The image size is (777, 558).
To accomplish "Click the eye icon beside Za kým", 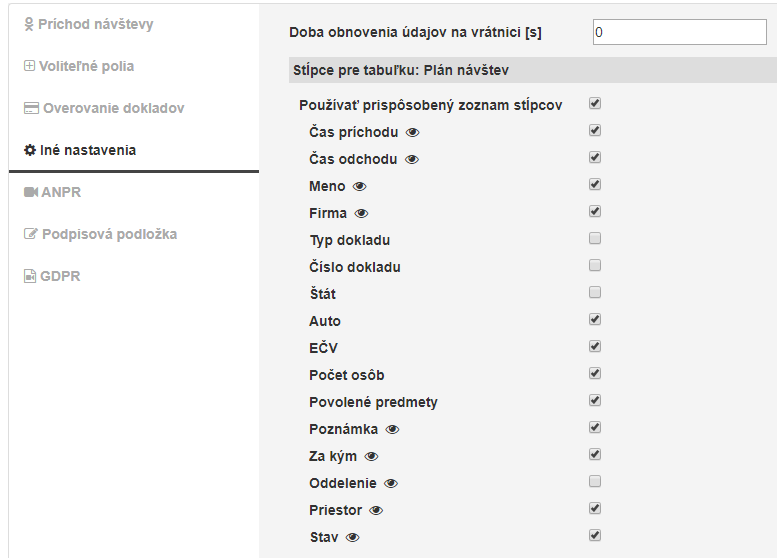I will [371, 456].
